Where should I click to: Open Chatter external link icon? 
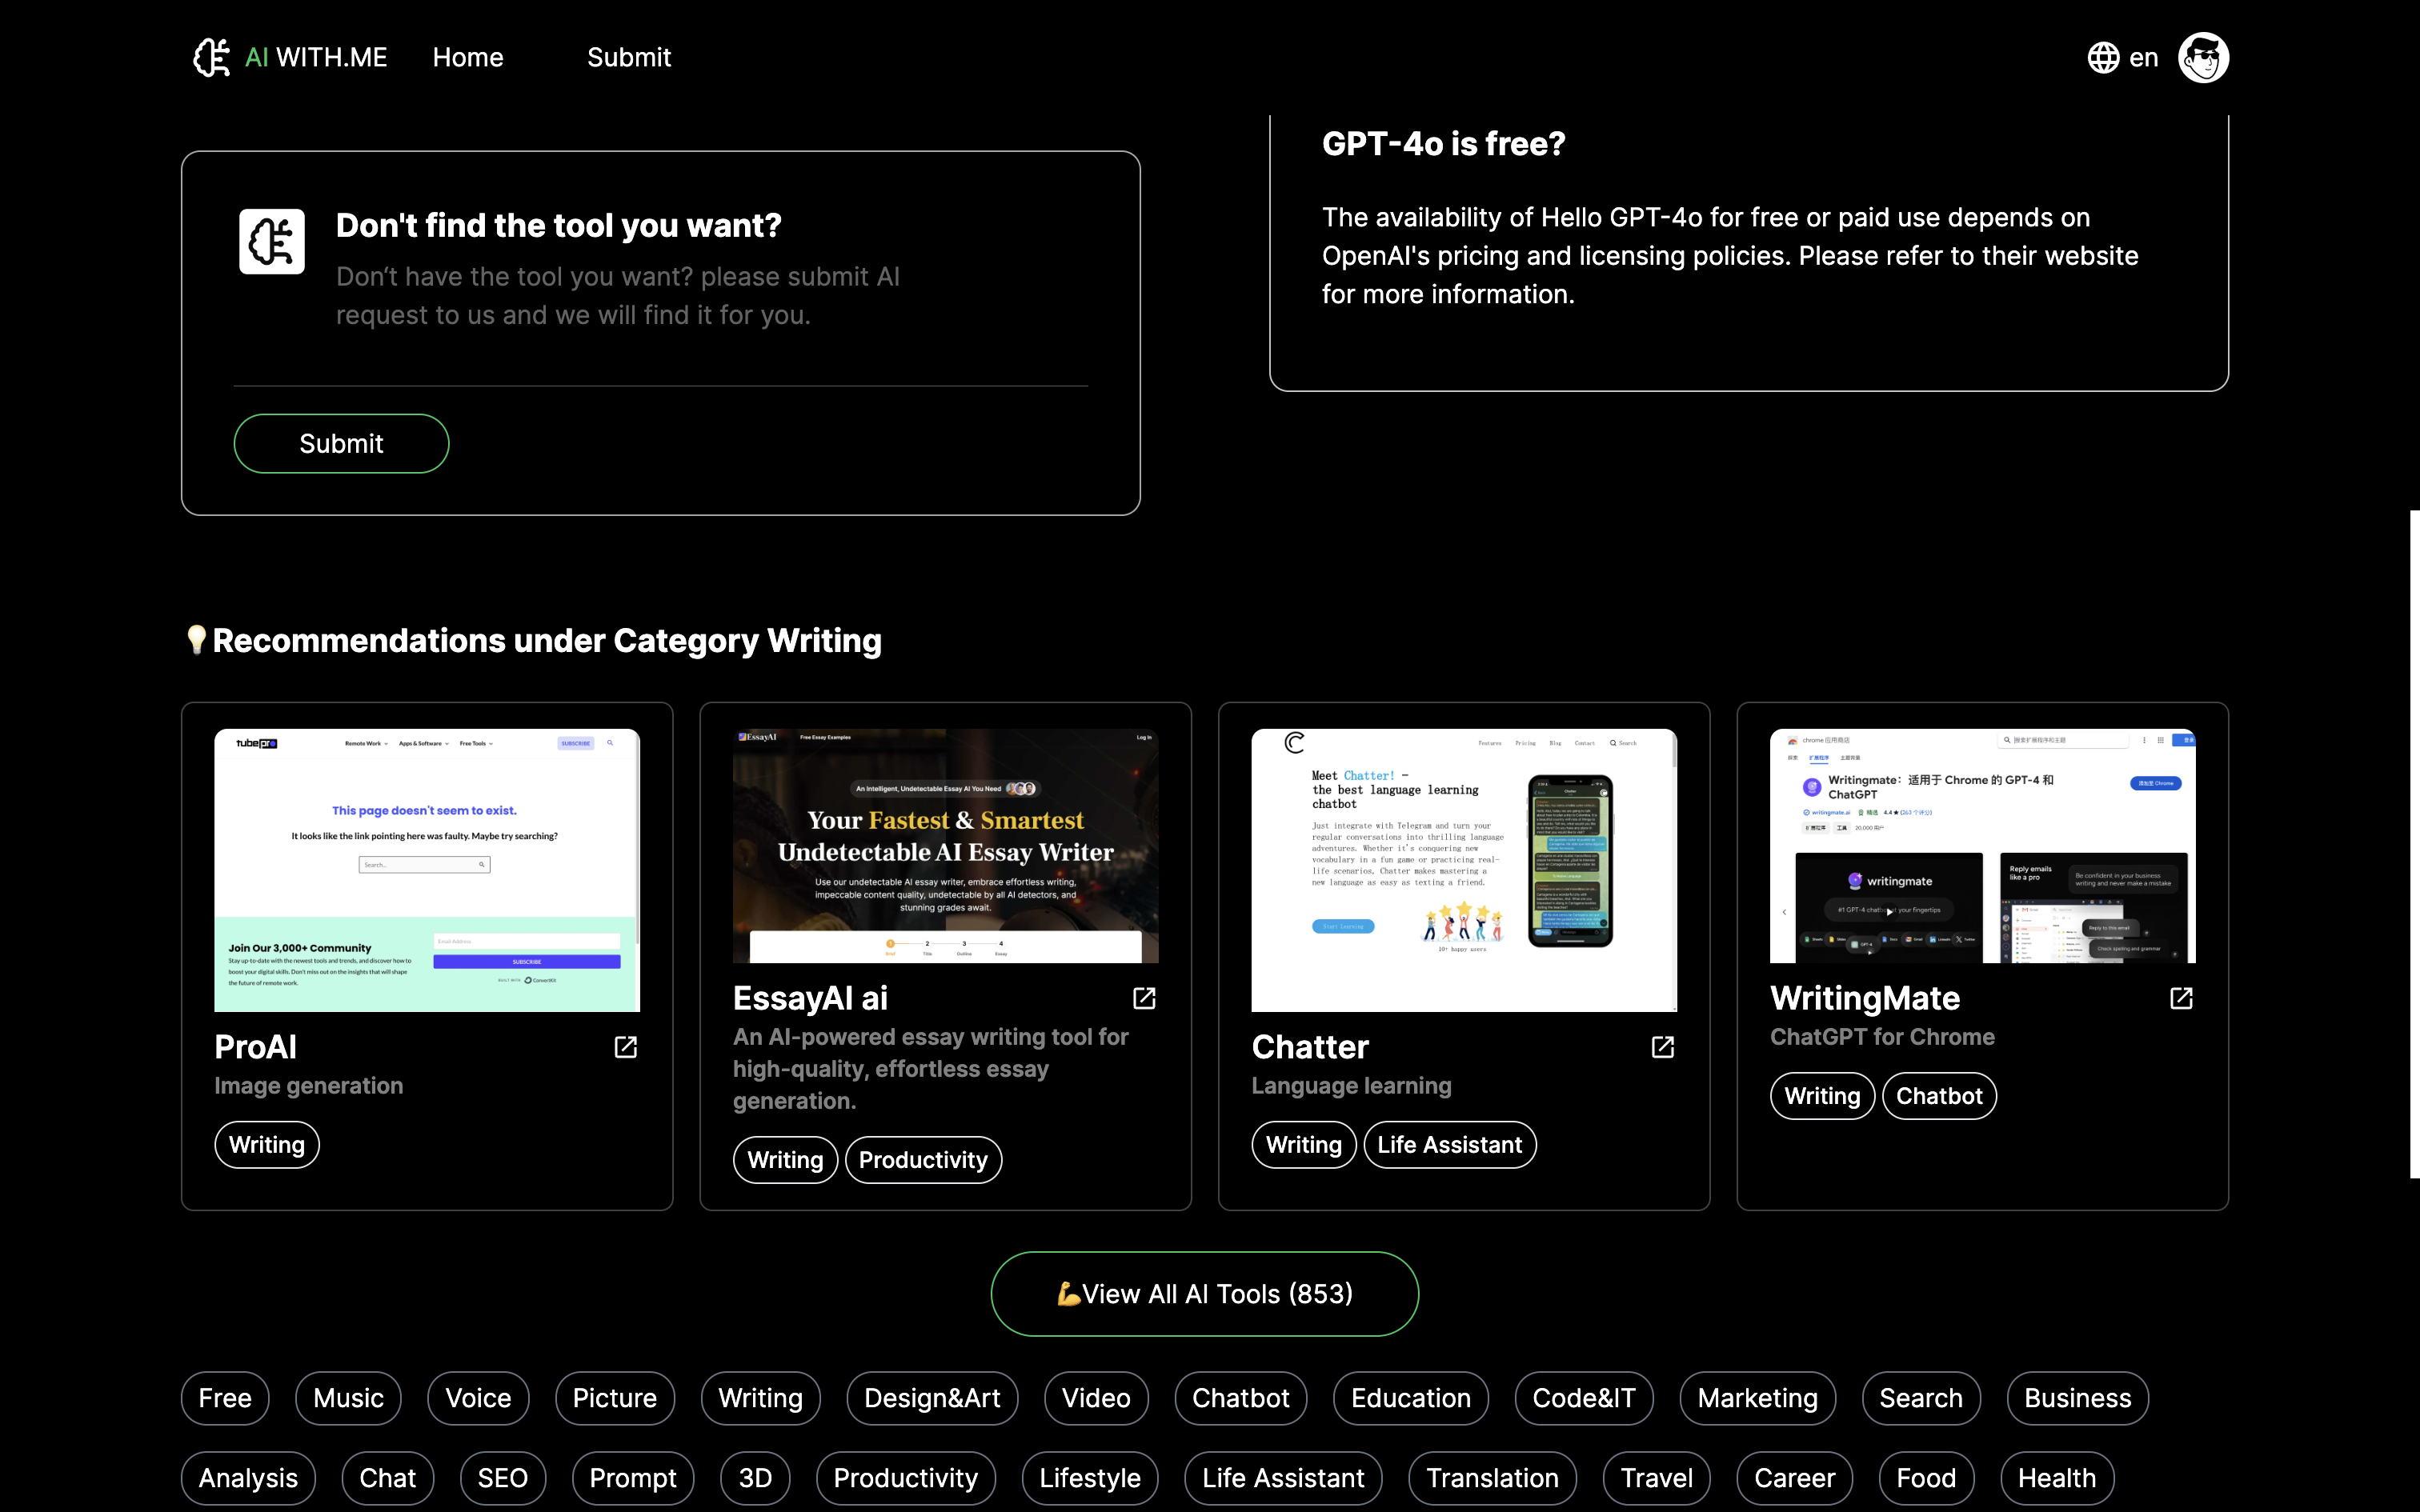click(x=1663, y=1047)
